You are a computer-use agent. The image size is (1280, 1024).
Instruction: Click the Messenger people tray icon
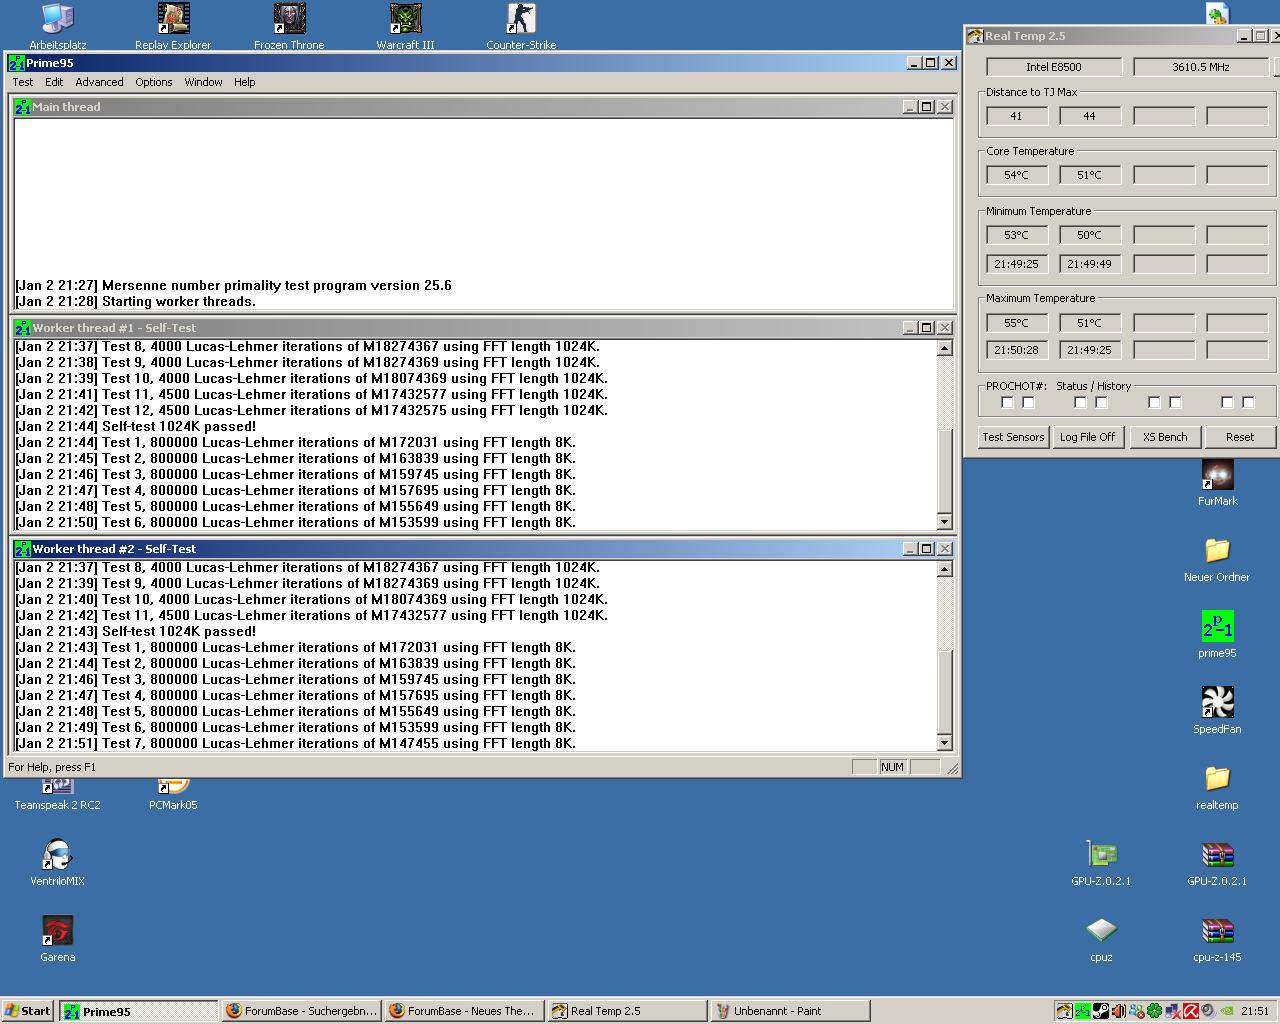(x=1136, y=1011)
